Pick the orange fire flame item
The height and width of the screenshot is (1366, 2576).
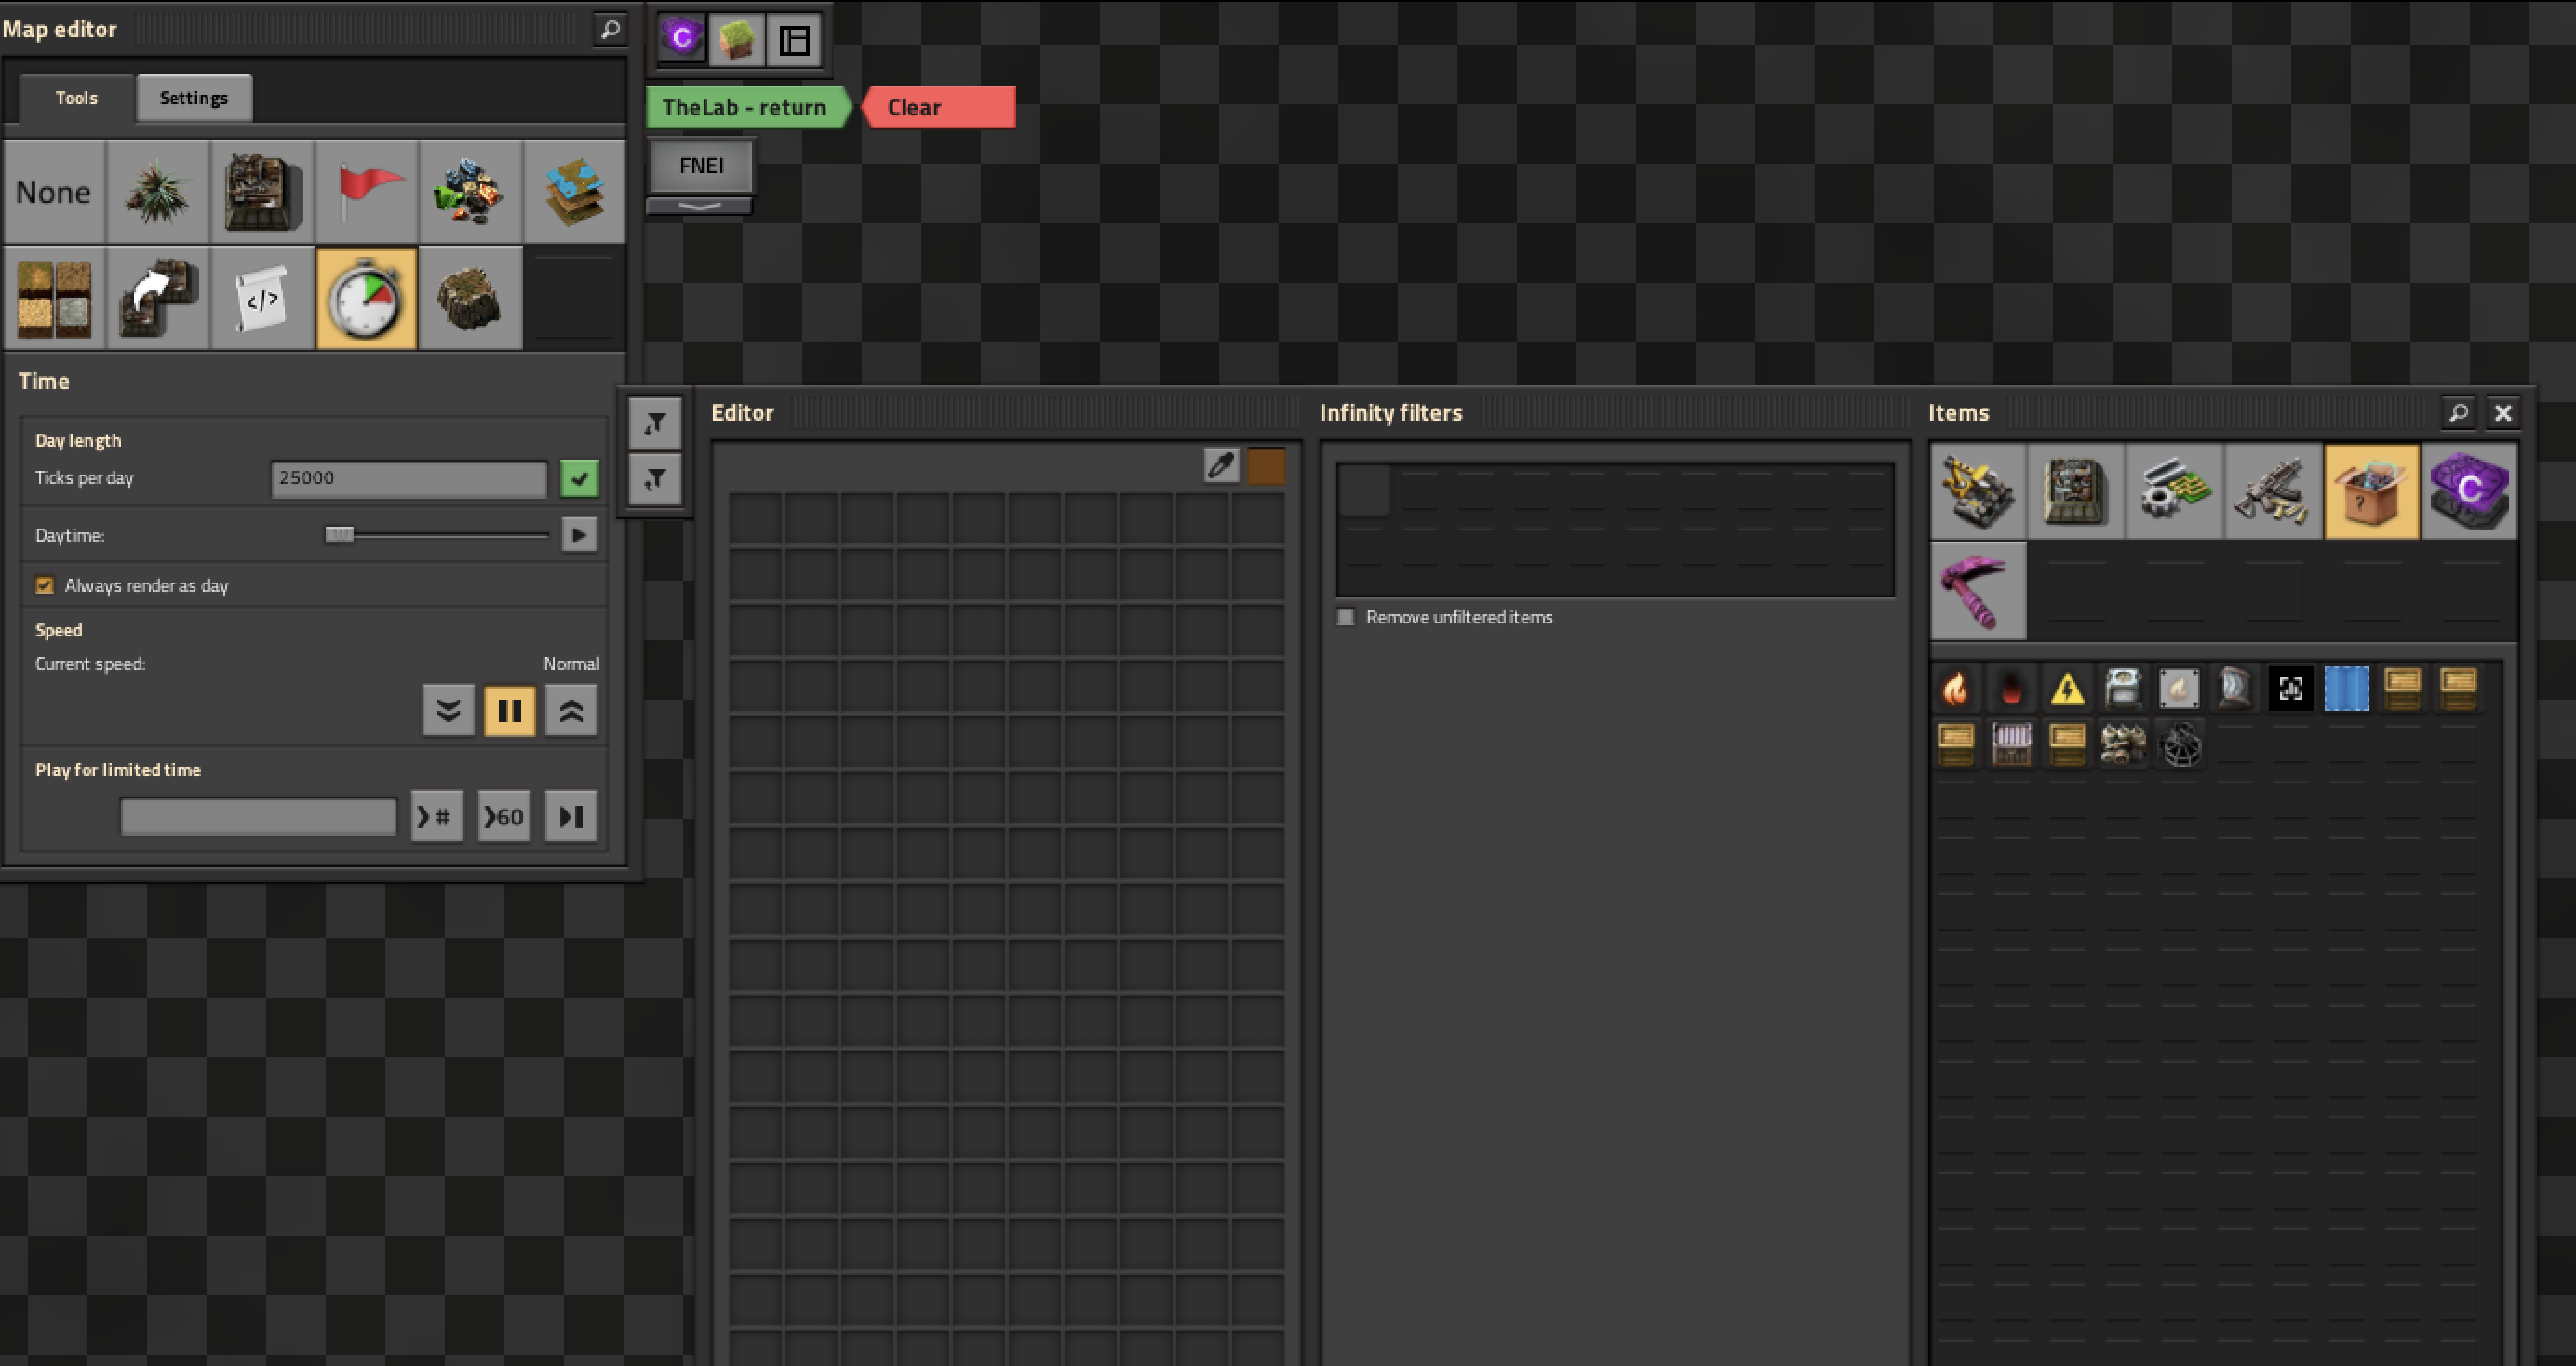pyautogui.click(x=1955, y=688)
